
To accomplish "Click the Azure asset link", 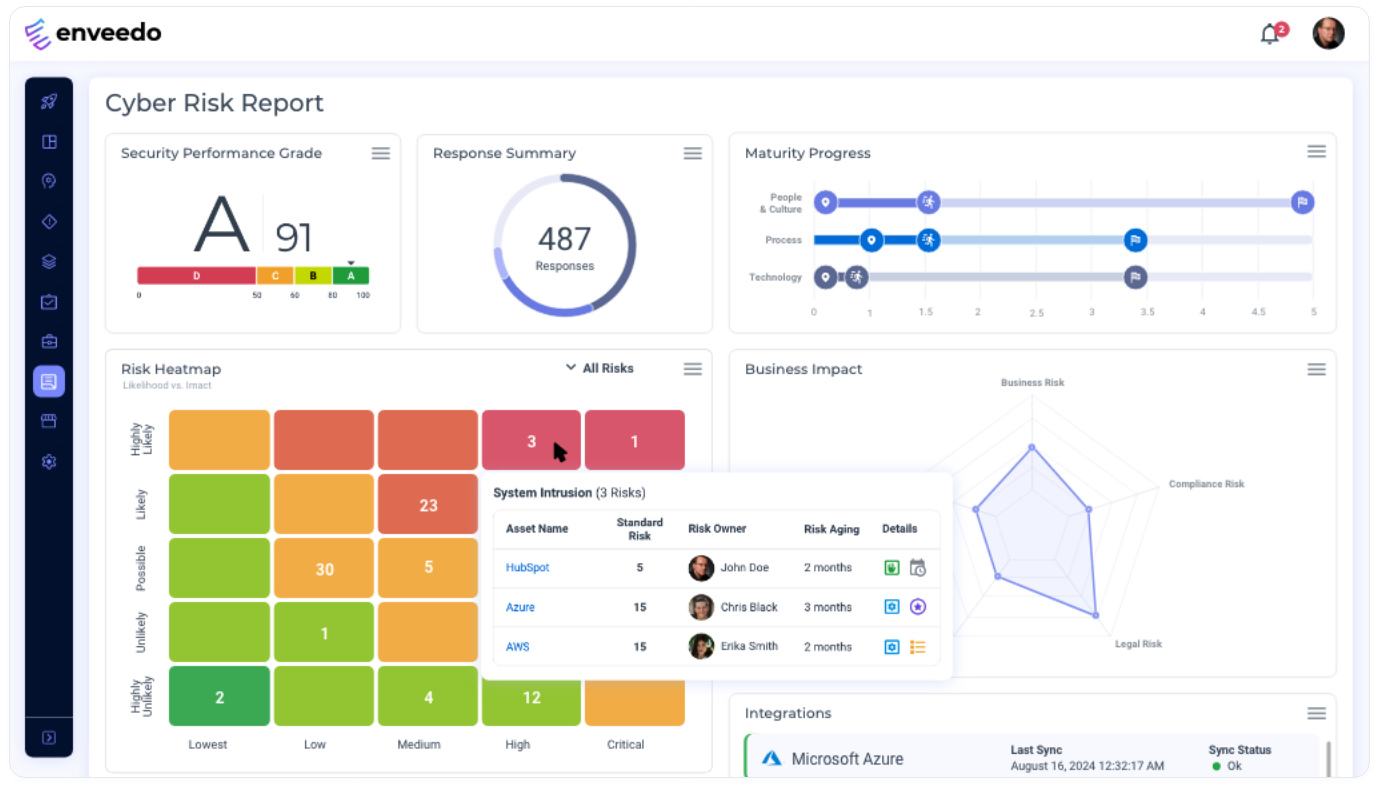I will (520, 607).
